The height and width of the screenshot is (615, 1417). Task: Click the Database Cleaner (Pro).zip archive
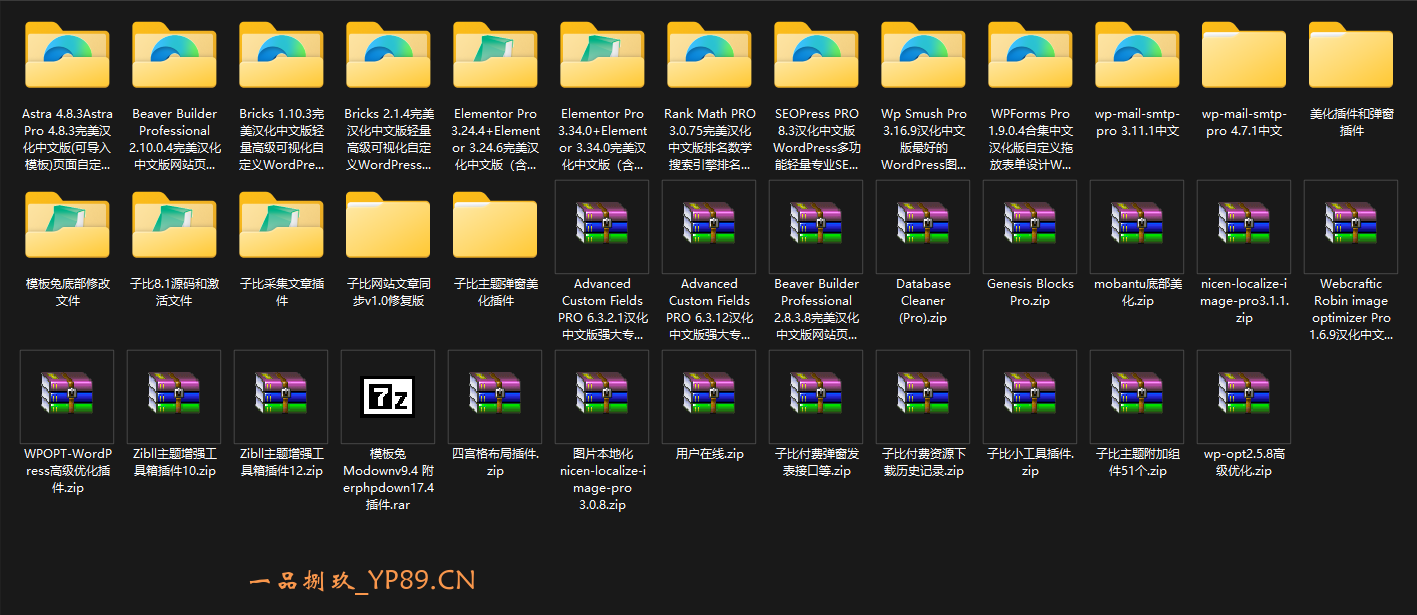point(923,227)
